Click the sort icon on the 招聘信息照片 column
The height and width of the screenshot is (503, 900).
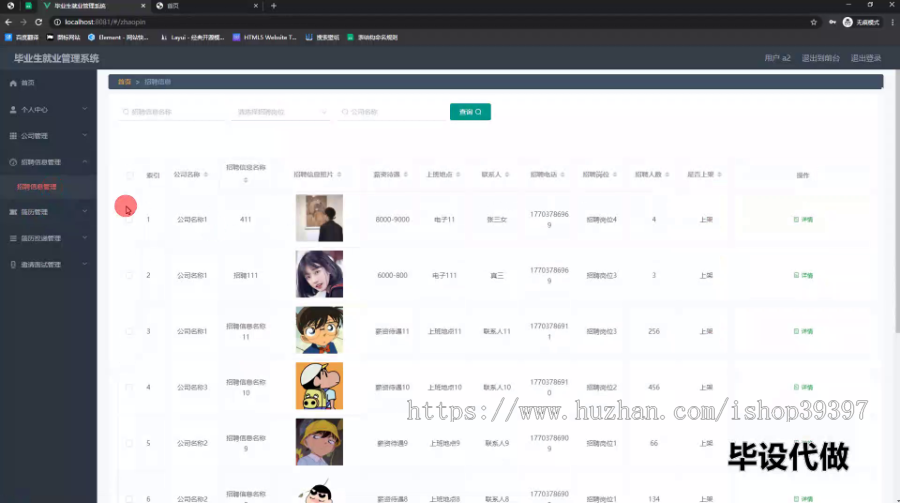point(339,175)
